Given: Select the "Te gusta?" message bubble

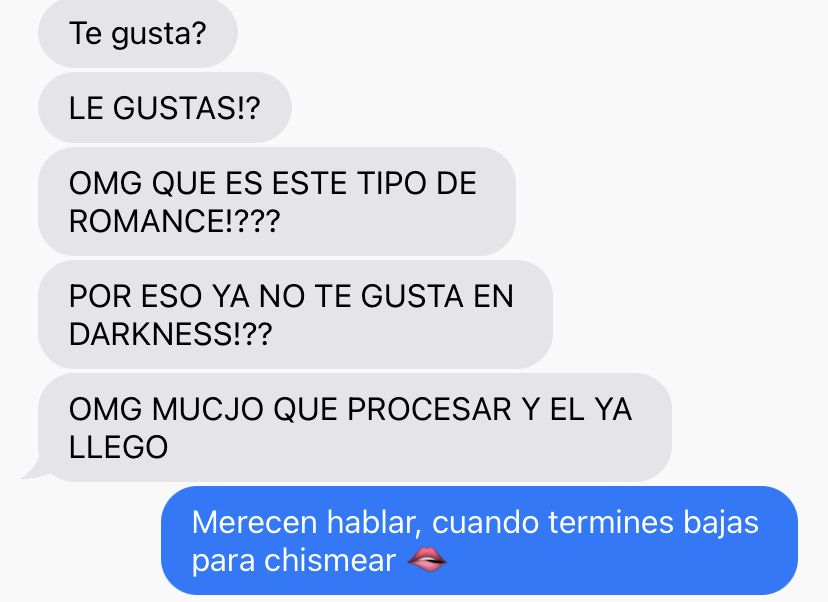Looking at the screenshot, I should point(138,33).
